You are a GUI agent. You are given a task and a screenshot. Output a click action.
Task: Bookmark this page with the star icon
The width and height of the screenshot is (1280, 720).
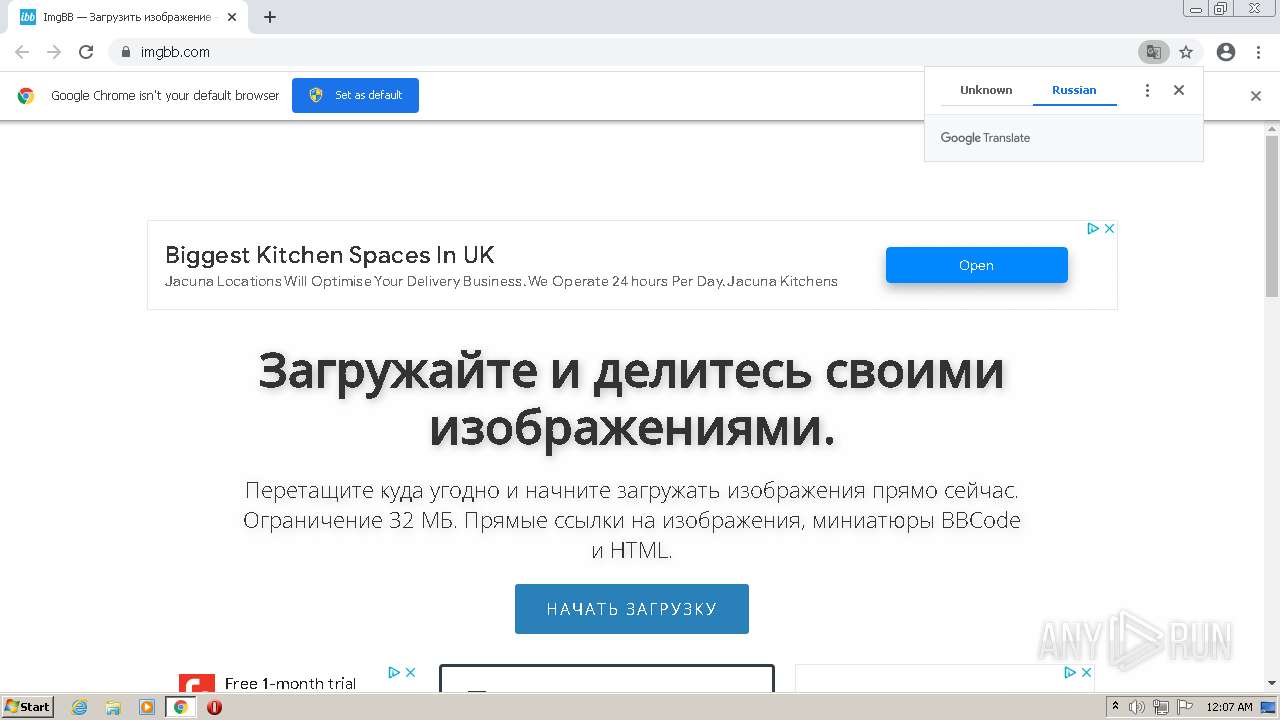tap(1186, 52)
